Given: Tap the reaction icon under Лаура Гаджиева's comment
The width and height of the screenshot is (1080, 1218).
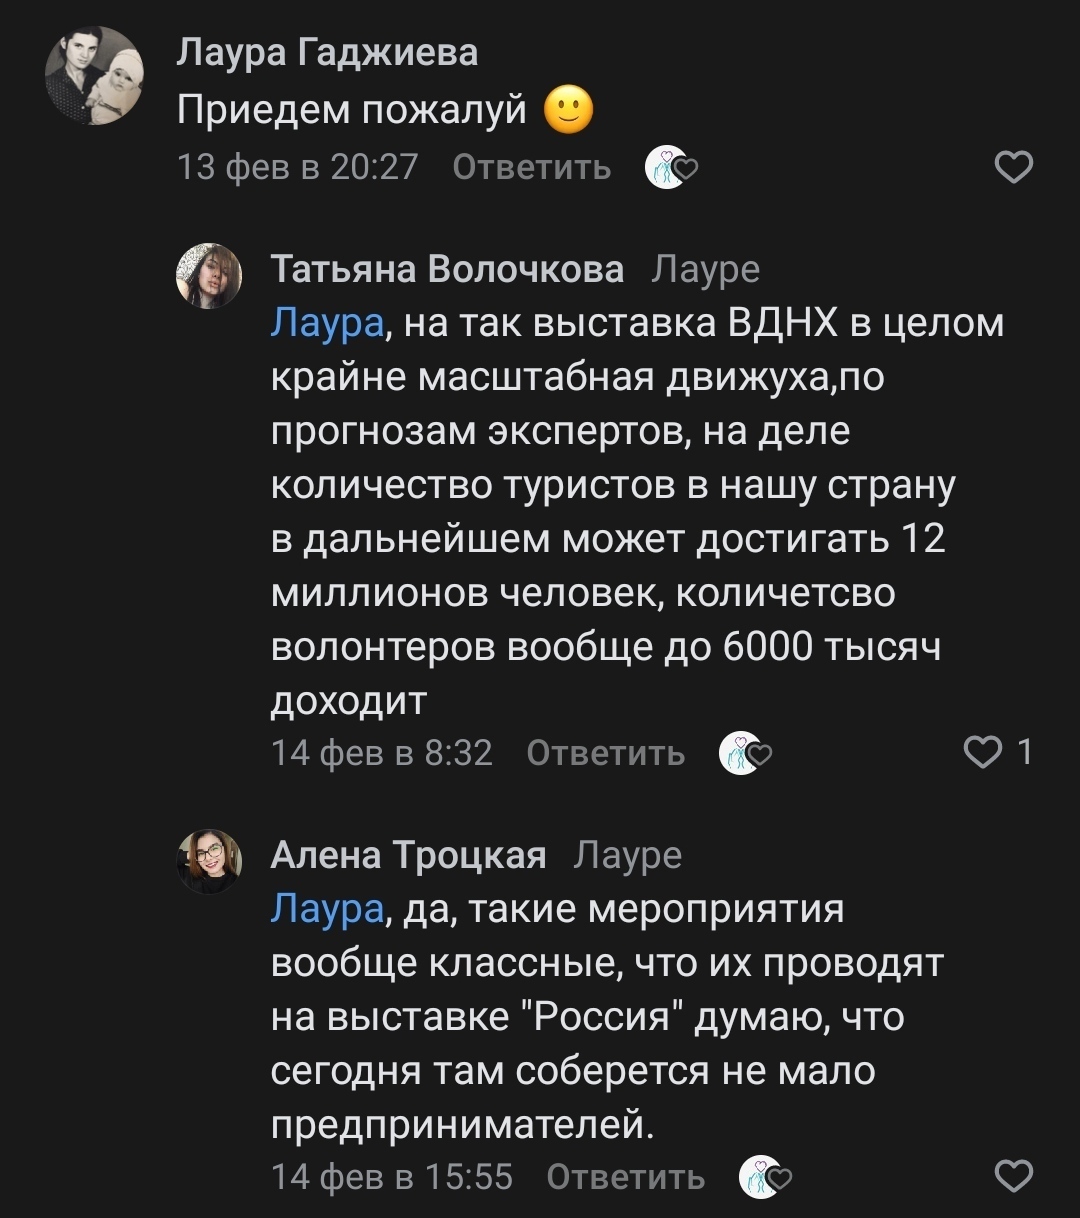Looking at the screenshot, I should pos(669,168).
